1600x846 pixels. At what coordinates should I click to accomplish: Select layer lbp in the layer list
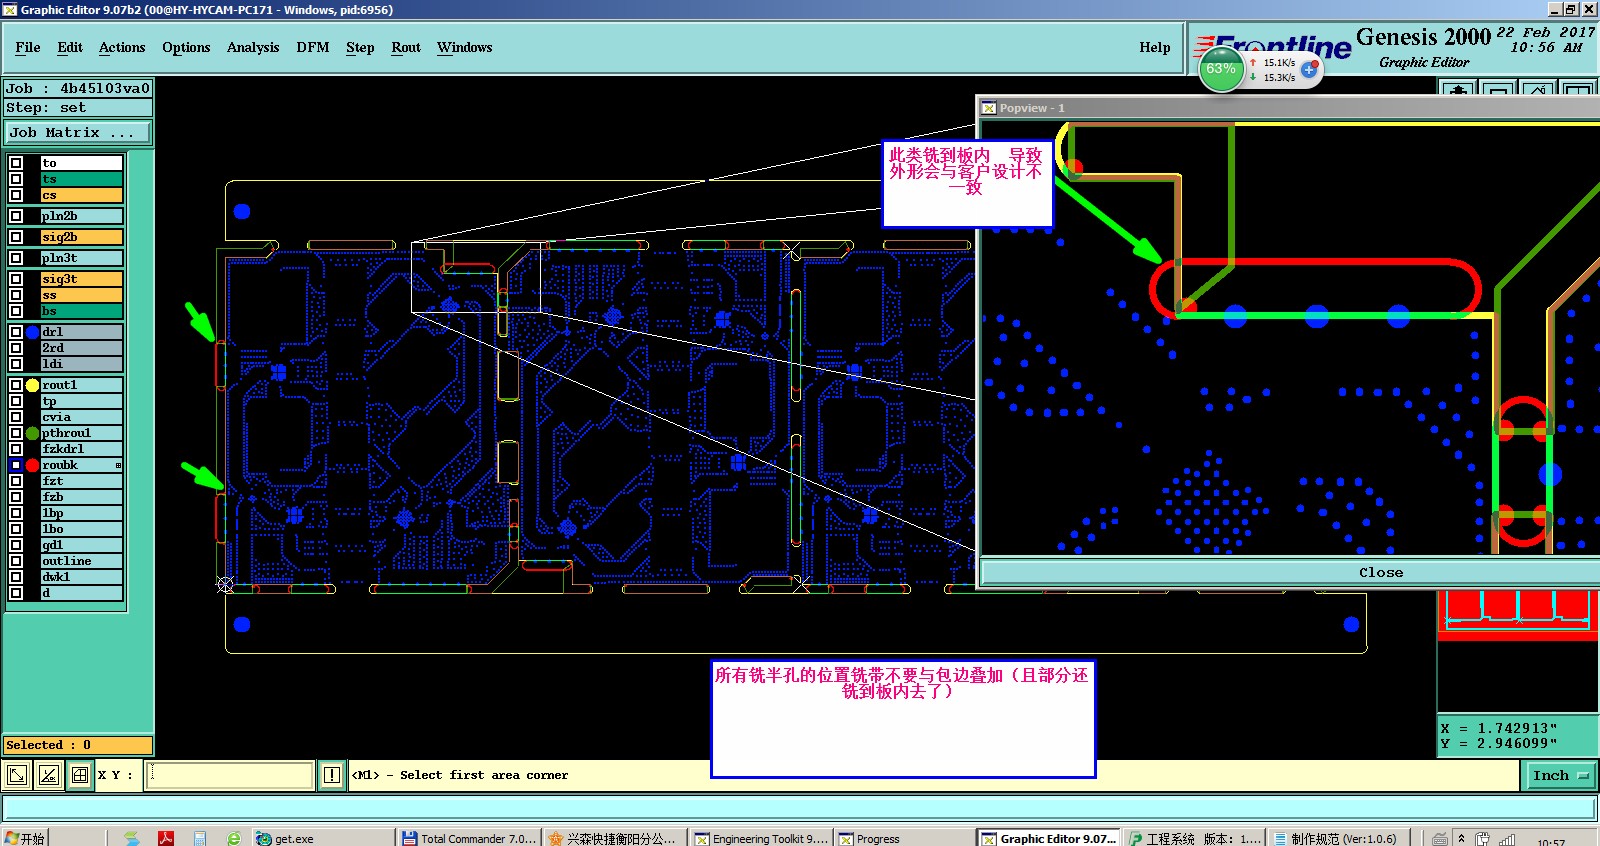coord(81,513)
